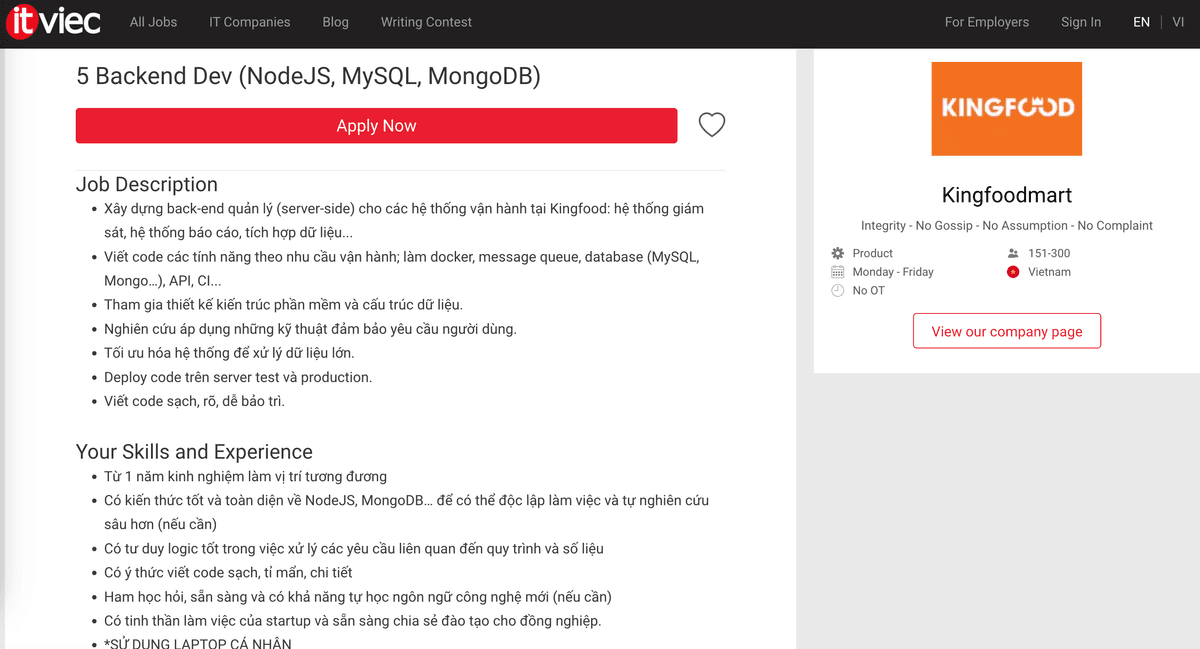Click the Vietnam flag icon
Image resolution: width=1200 pixels, height=649 pixels.
[x=1011, y=271]
